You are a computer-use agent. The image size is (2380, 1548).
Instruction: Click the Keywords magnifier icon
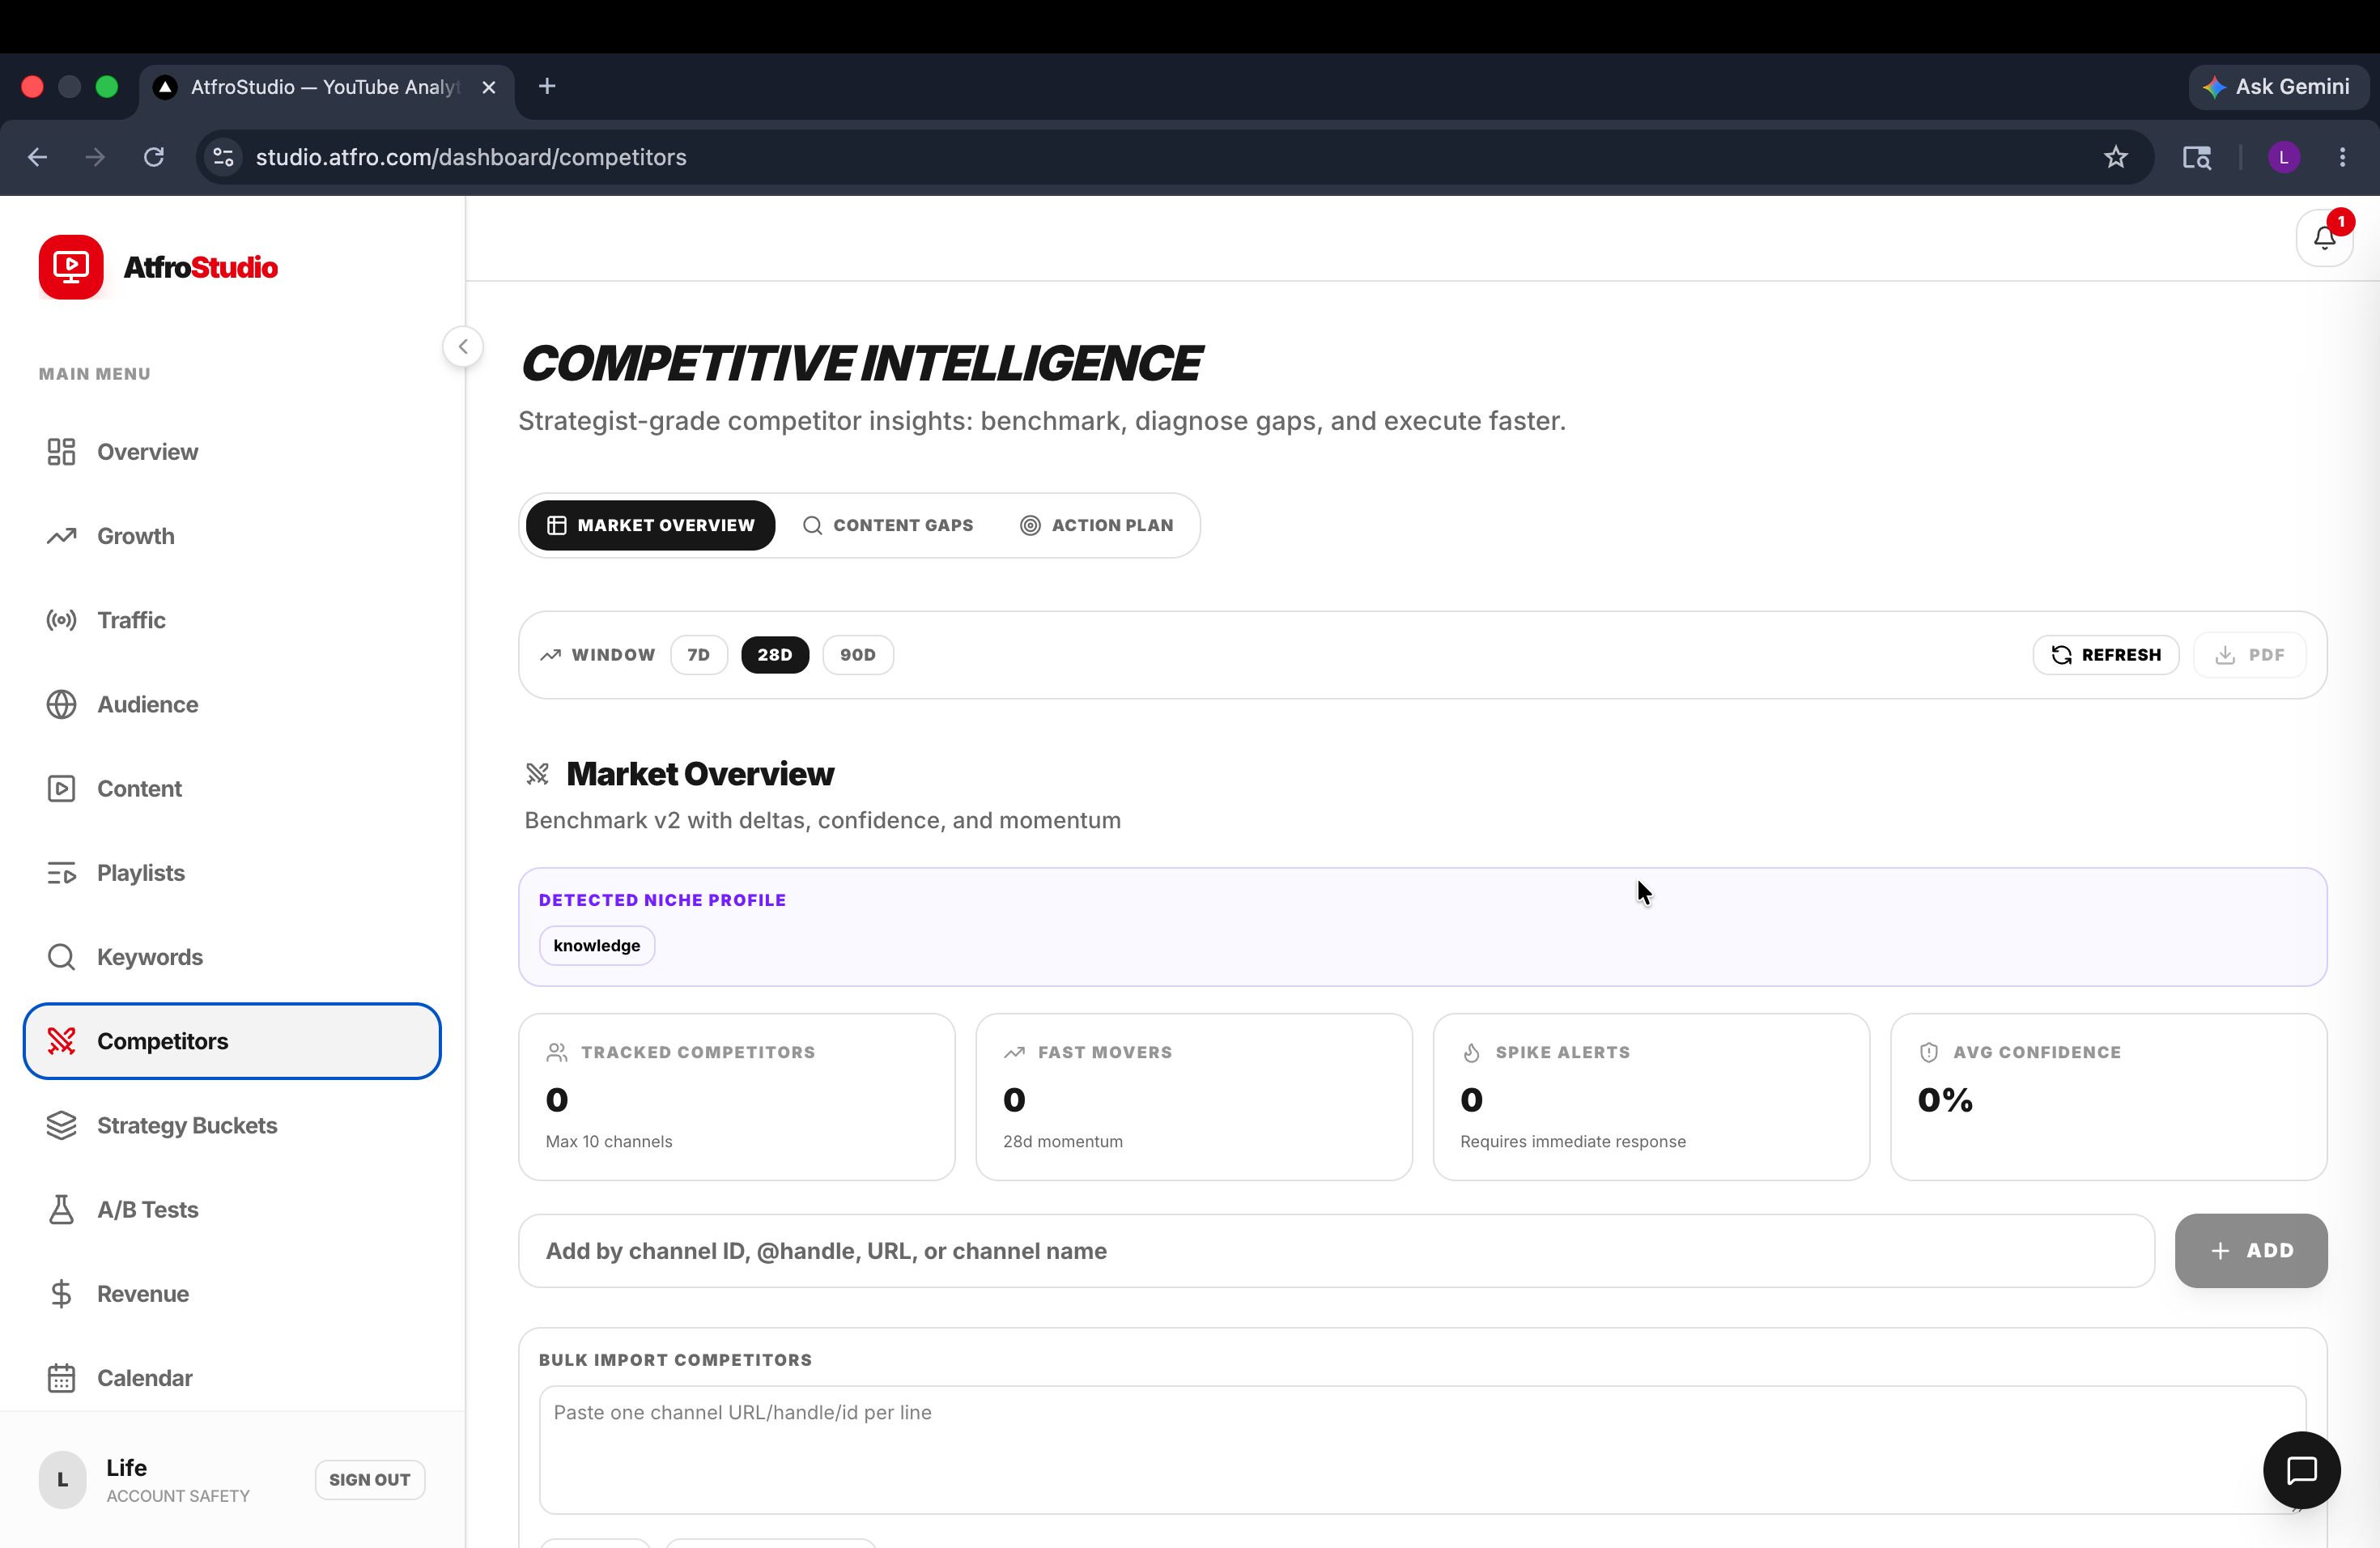[x=61, y=957]
